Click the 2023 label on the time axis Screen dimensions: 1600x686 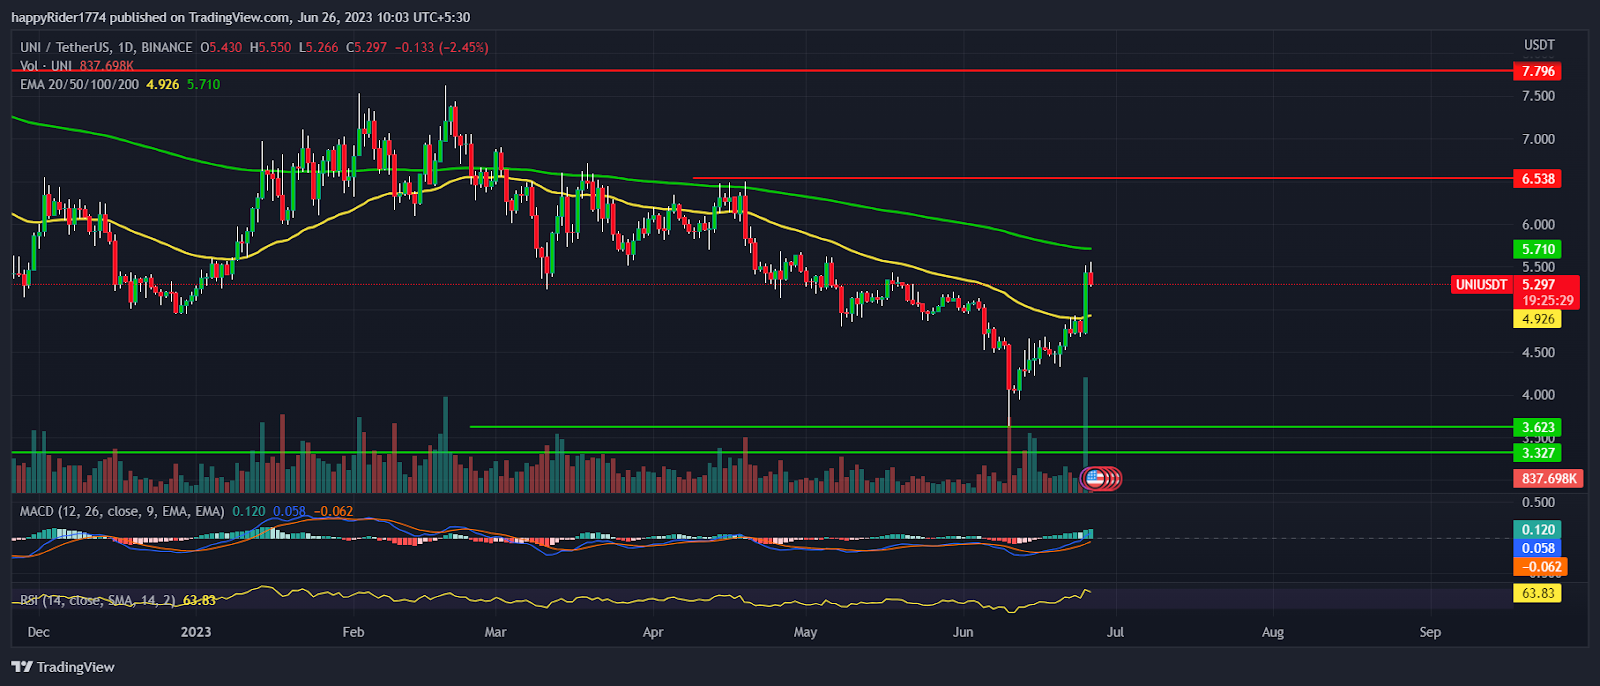pyautogui.click(x=196, y=632)
